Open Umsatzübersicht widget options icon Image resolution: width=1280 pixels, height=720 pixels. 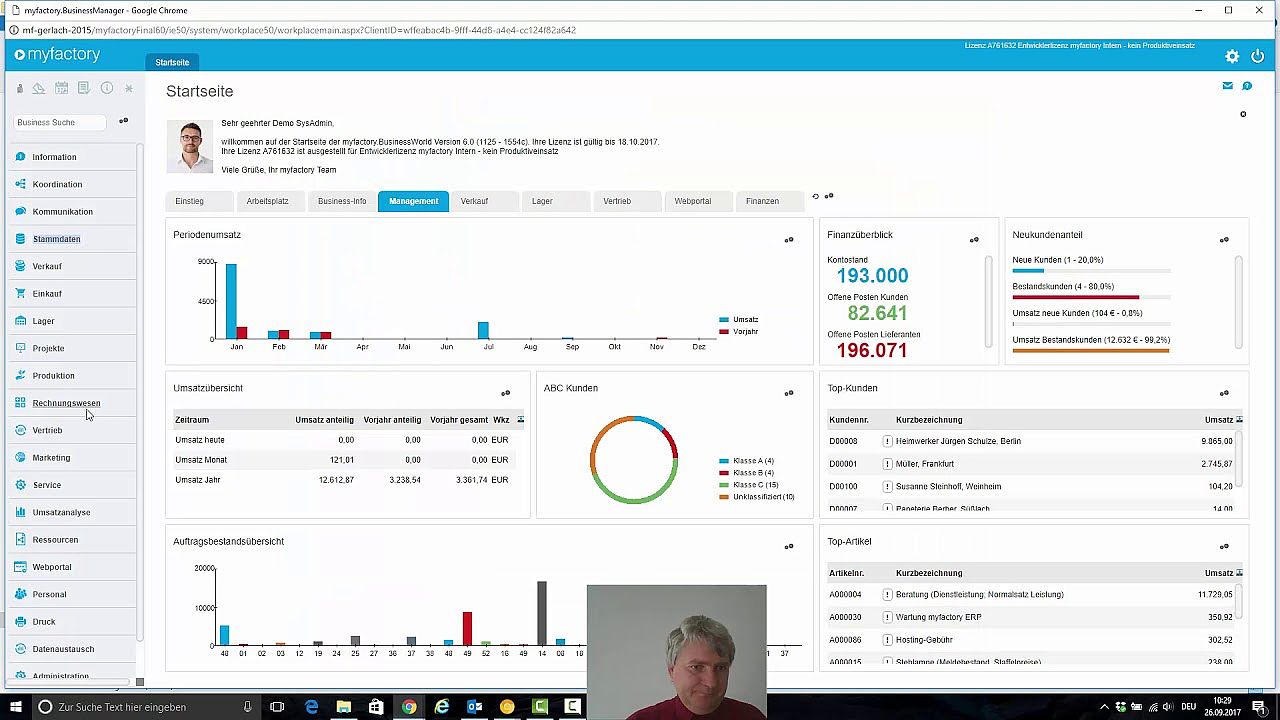[506, 393]
